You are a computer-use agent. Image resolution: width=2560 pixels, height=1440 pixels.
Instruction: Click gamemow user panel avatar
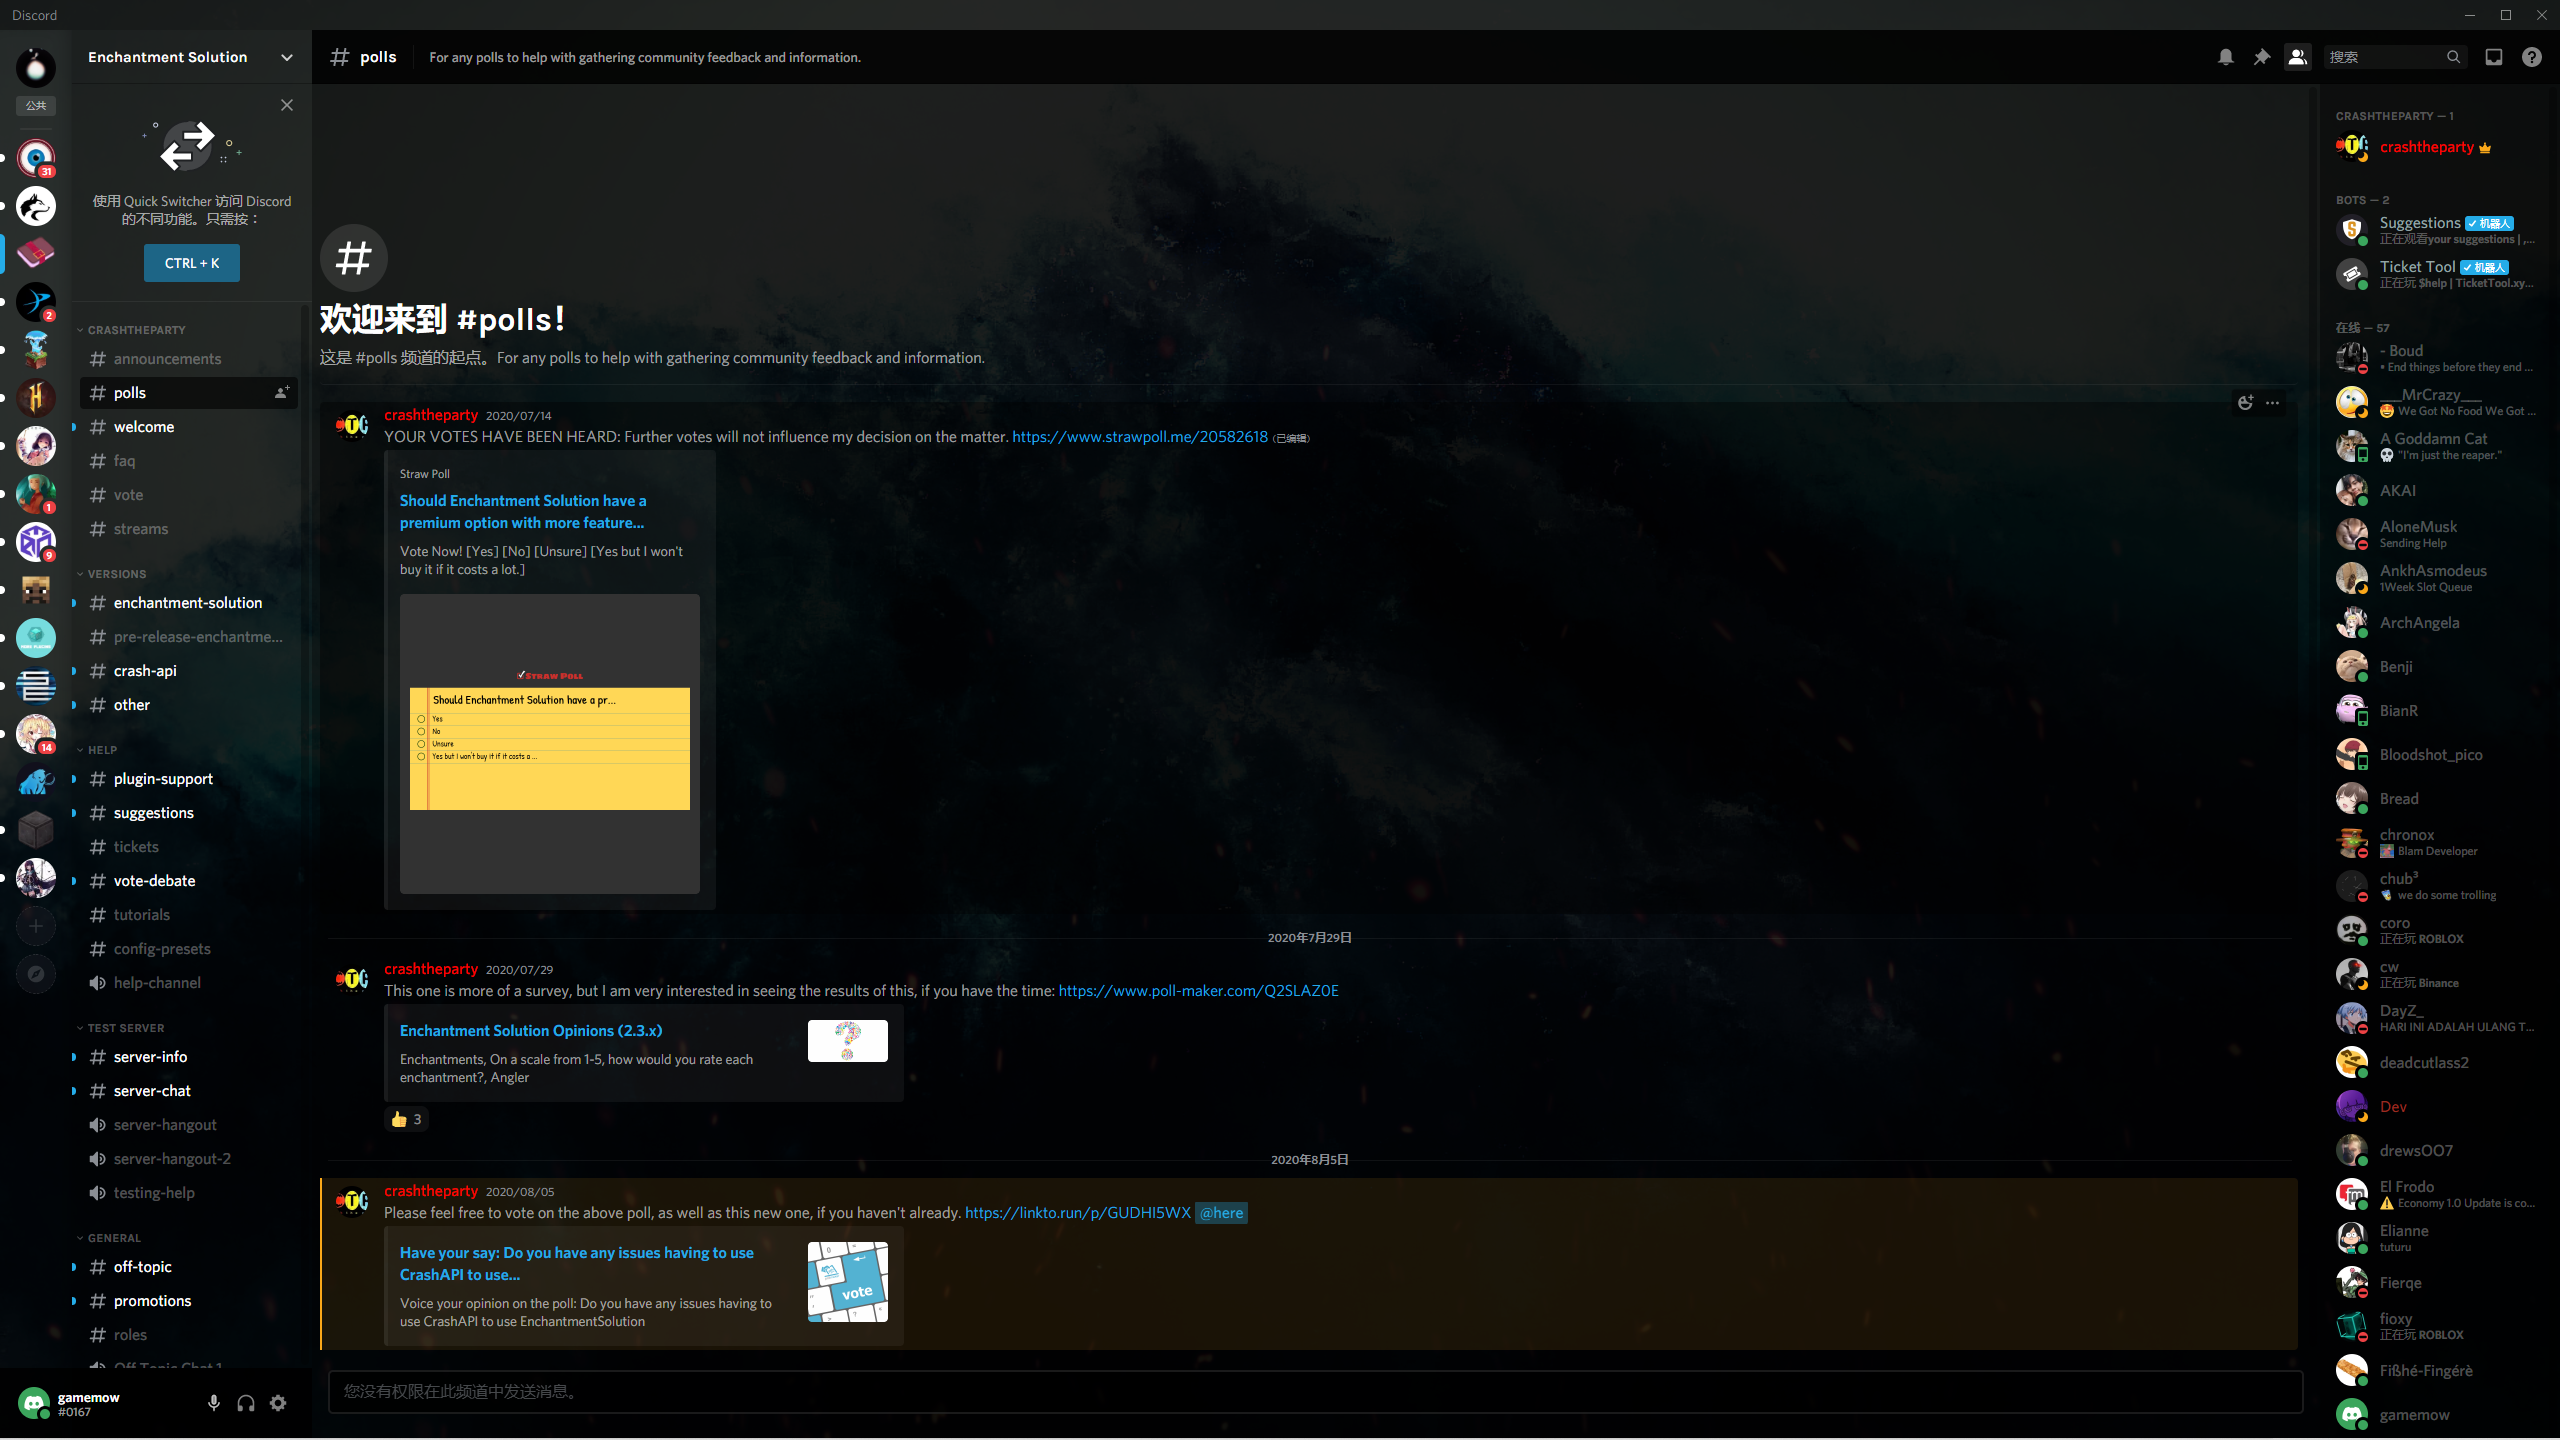coord(34,1404)
